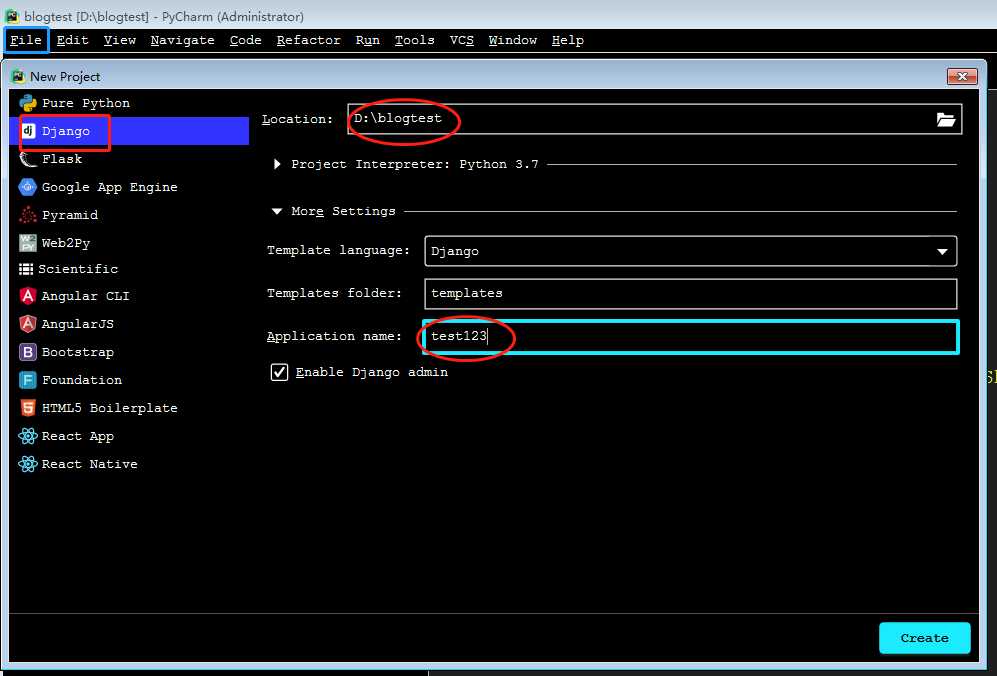Viewport: 997px width, 676px height.
Task: Click the Application name field
Action: 690,336
